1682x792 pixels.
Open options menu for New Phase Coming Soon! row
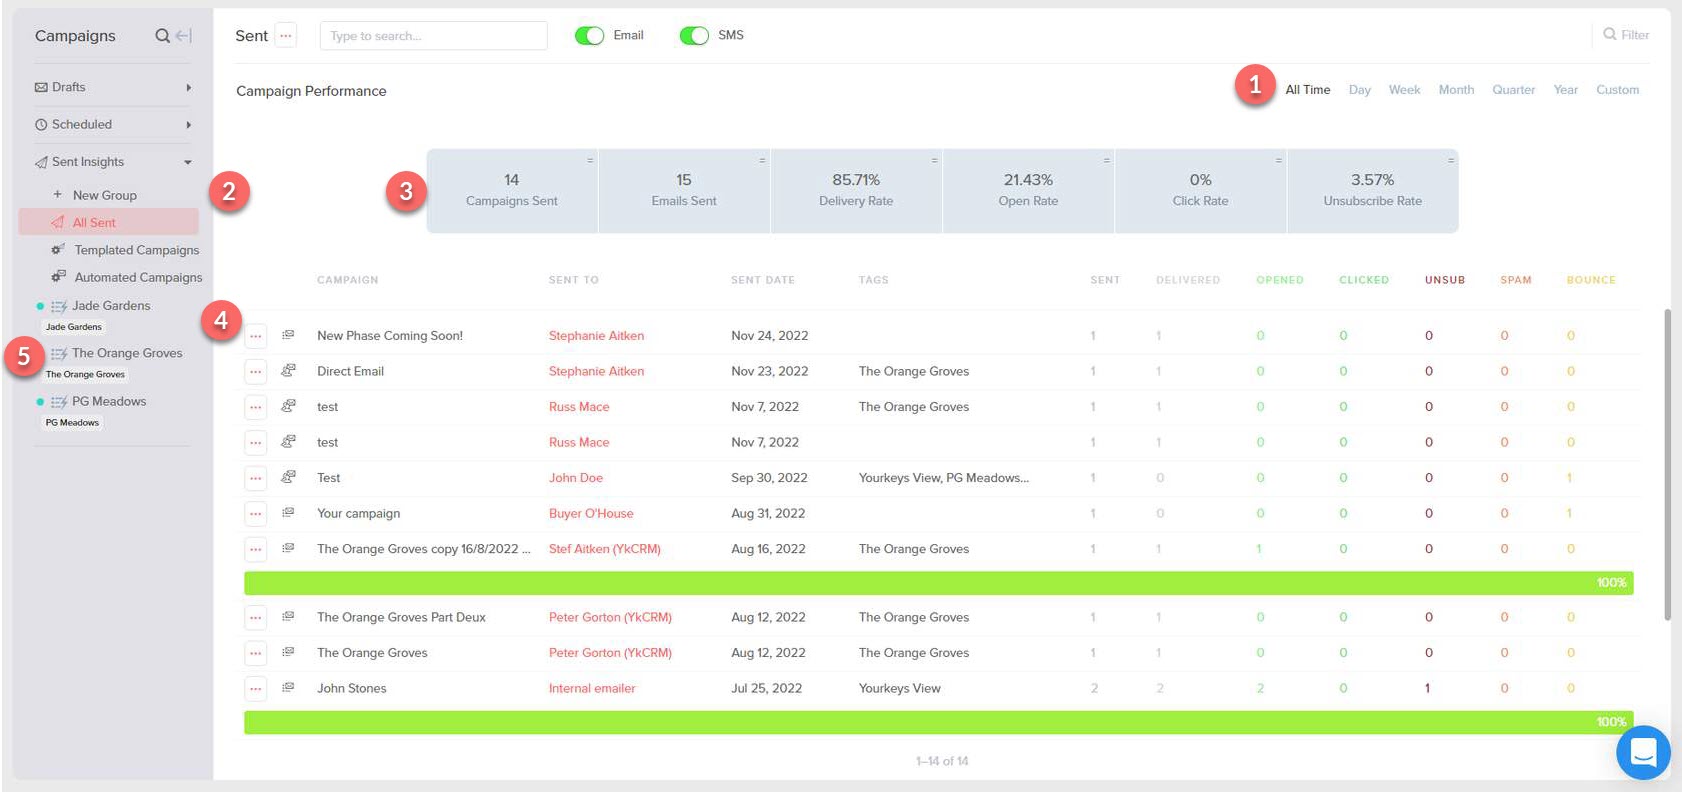point(256,336)
